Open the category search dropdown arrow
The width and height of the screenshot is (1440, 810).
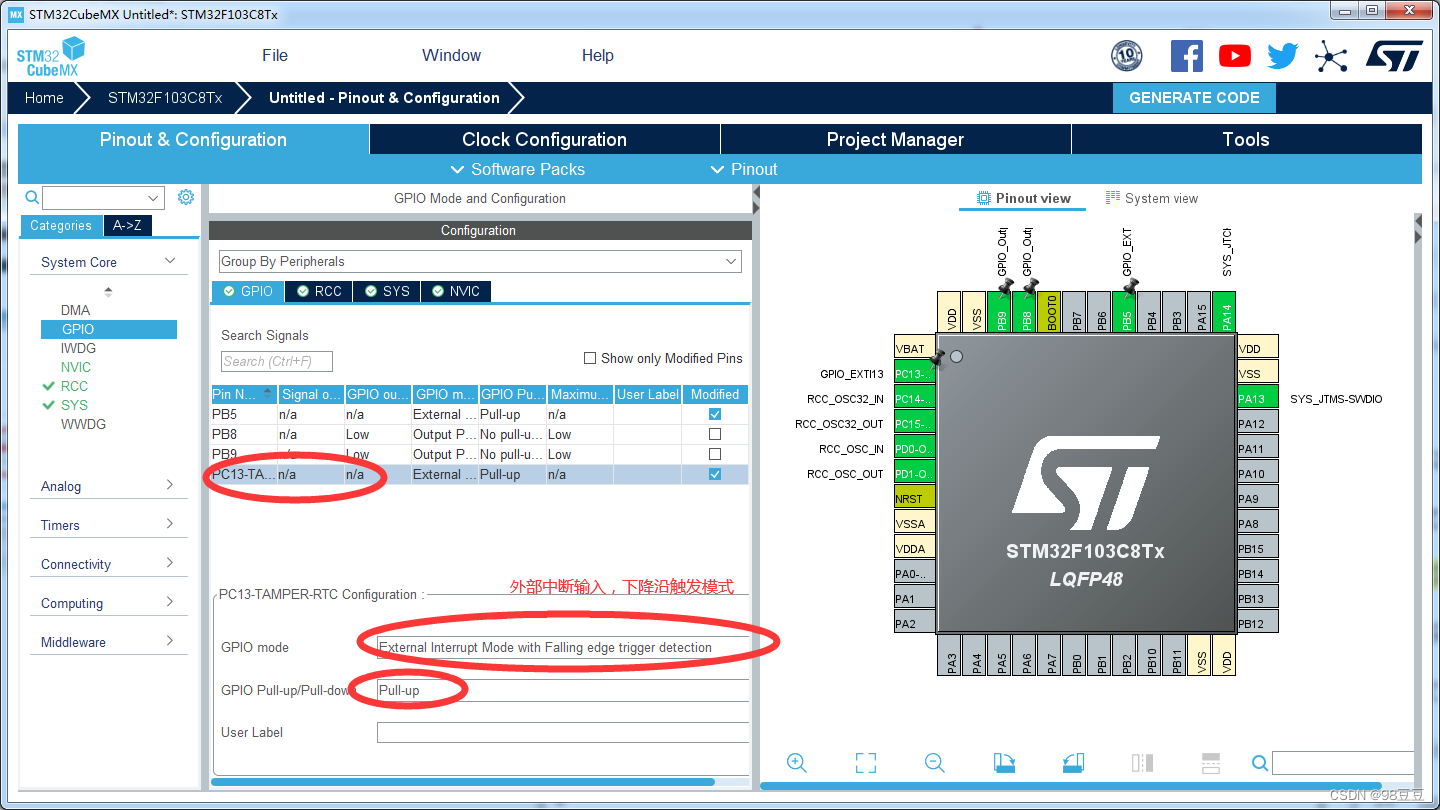click(x=153, y=198)
